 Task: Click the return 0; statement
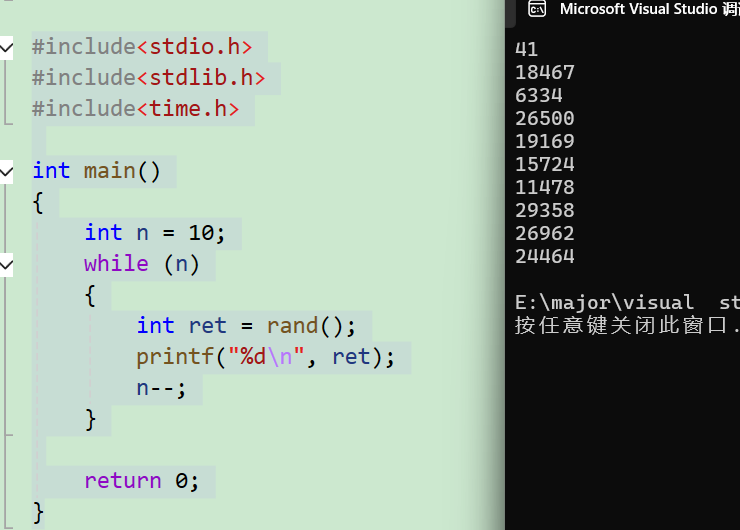point(142,481)
